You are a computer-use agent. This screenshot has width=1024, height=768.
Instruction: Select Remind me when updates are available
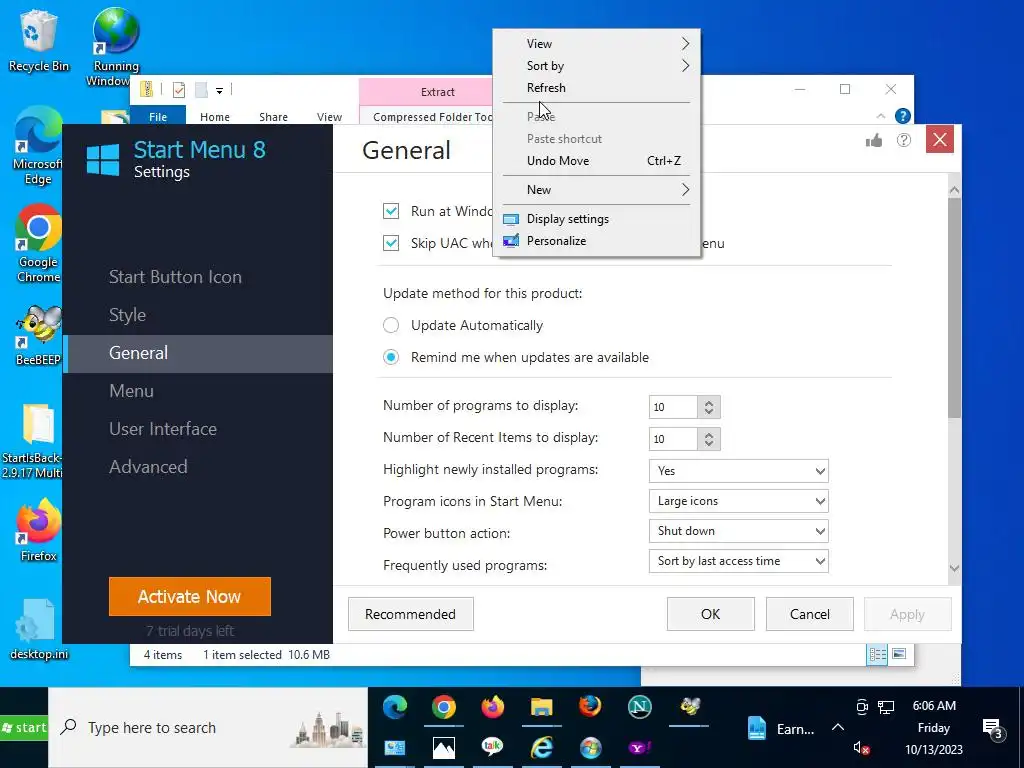pyautogui.click(x=391, y=357)
